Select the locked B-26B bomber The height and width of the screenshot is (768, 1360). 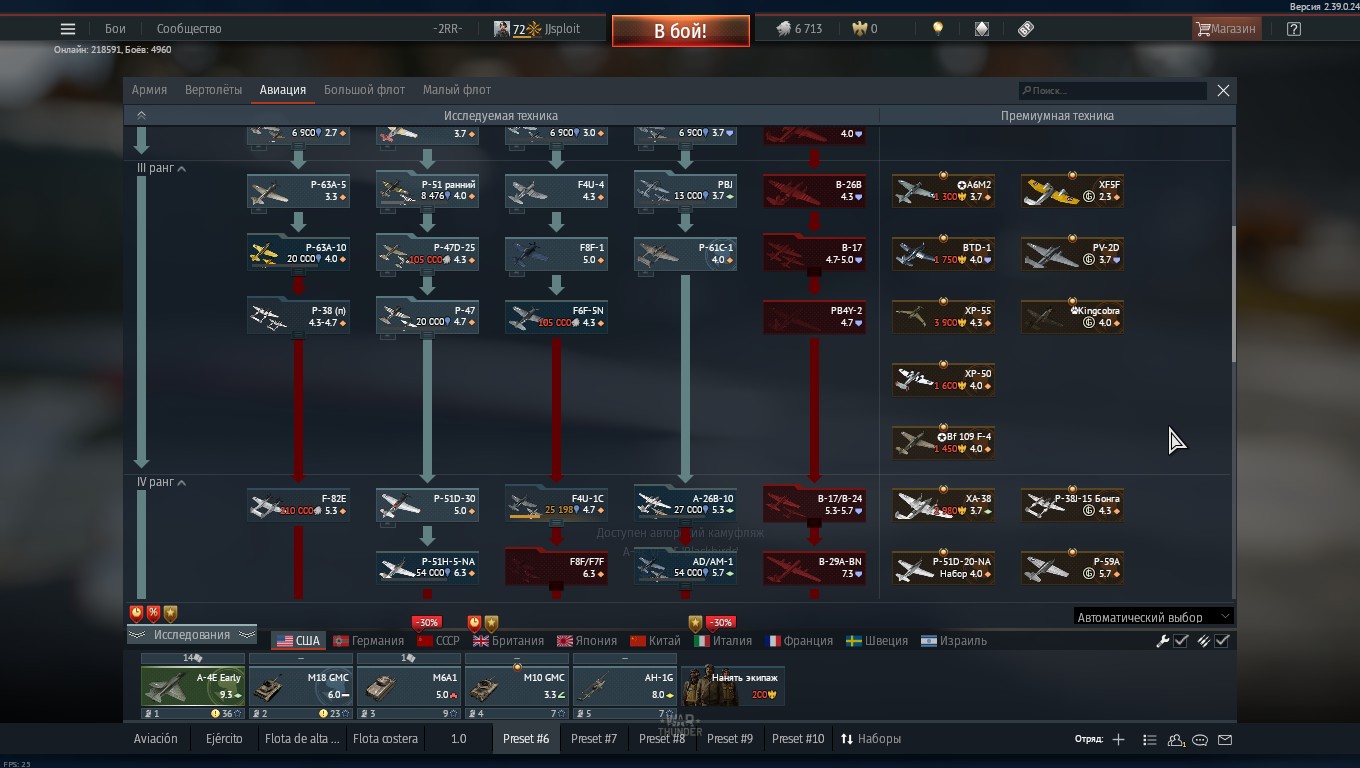pos(814,191)
